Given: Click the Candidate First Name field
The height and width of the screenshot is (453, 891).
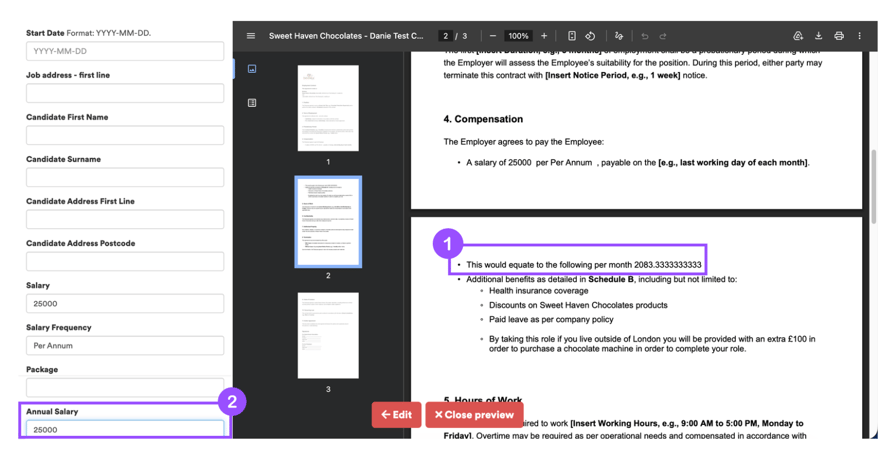Looking at the screenshot, I should click(125, 135).
